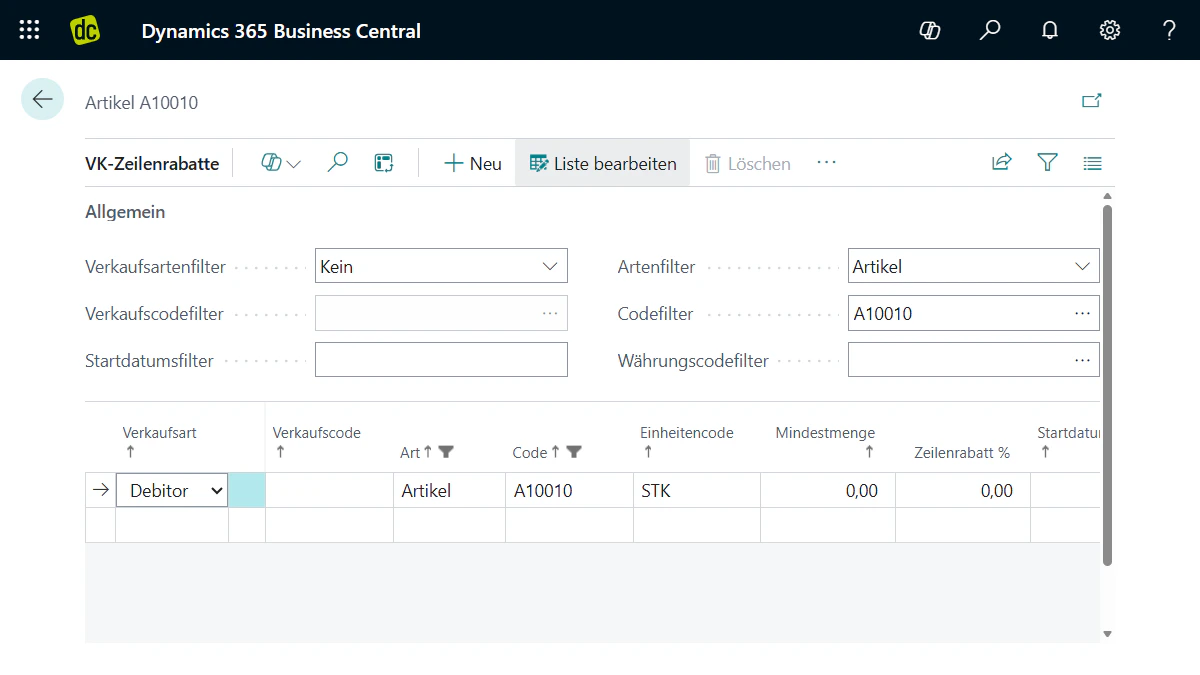
Task: Click the green dc company logo
Action: click(85, 30)
